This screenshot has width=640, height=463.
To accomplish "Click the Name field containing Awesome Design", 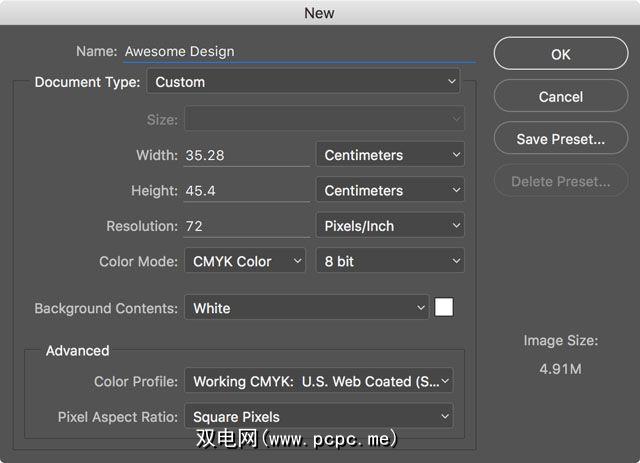I will tap(297, 51).
